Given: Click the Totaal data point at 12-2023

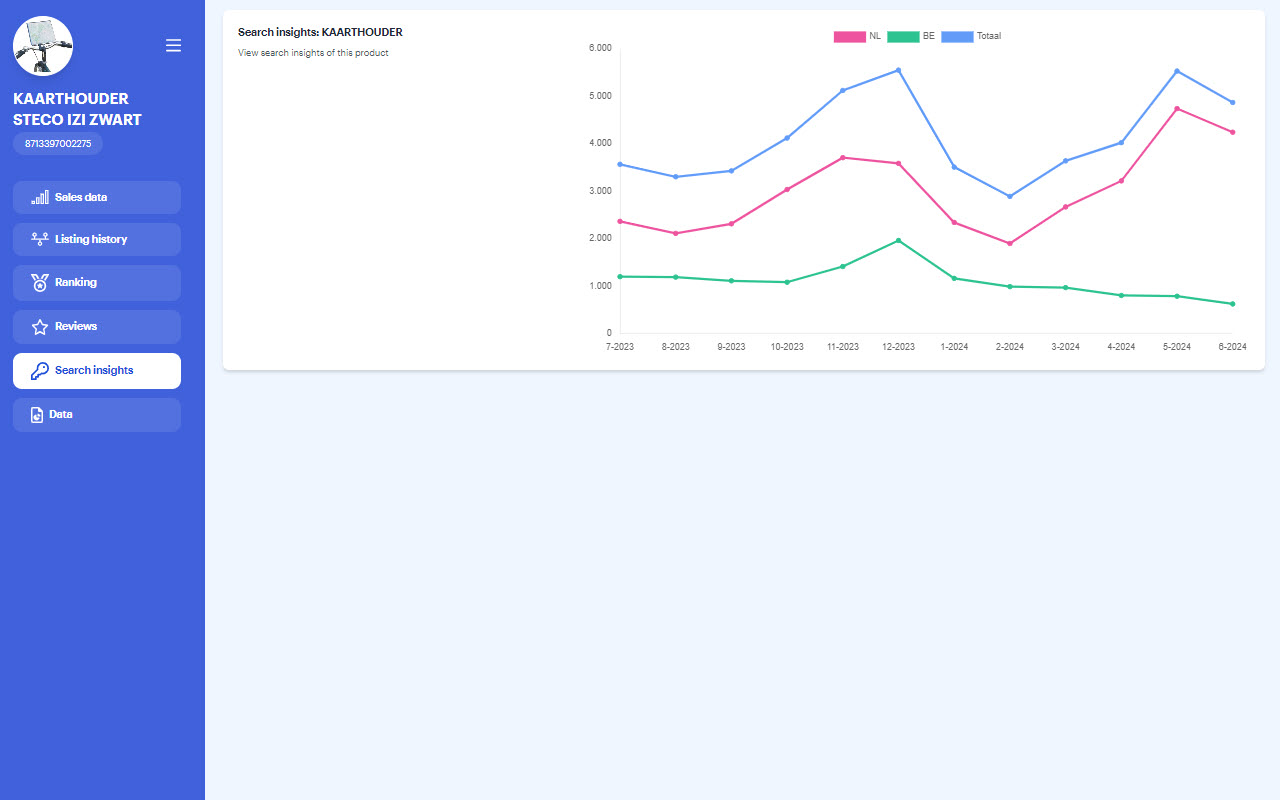Looking at the screenshot, I should 898,70.
